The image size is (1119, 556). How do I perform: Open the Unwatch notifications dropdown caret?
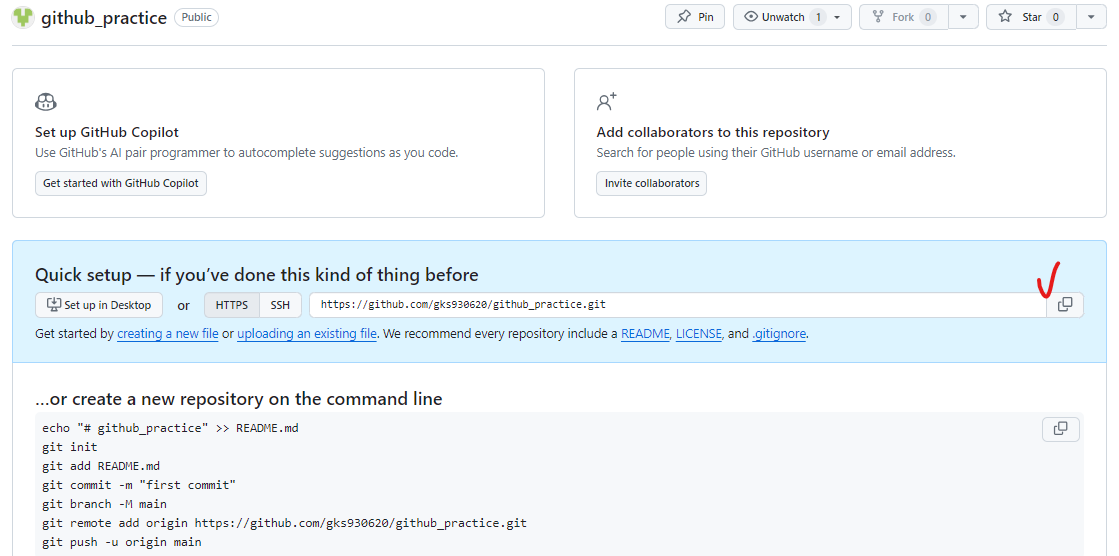tap(838, 16)
